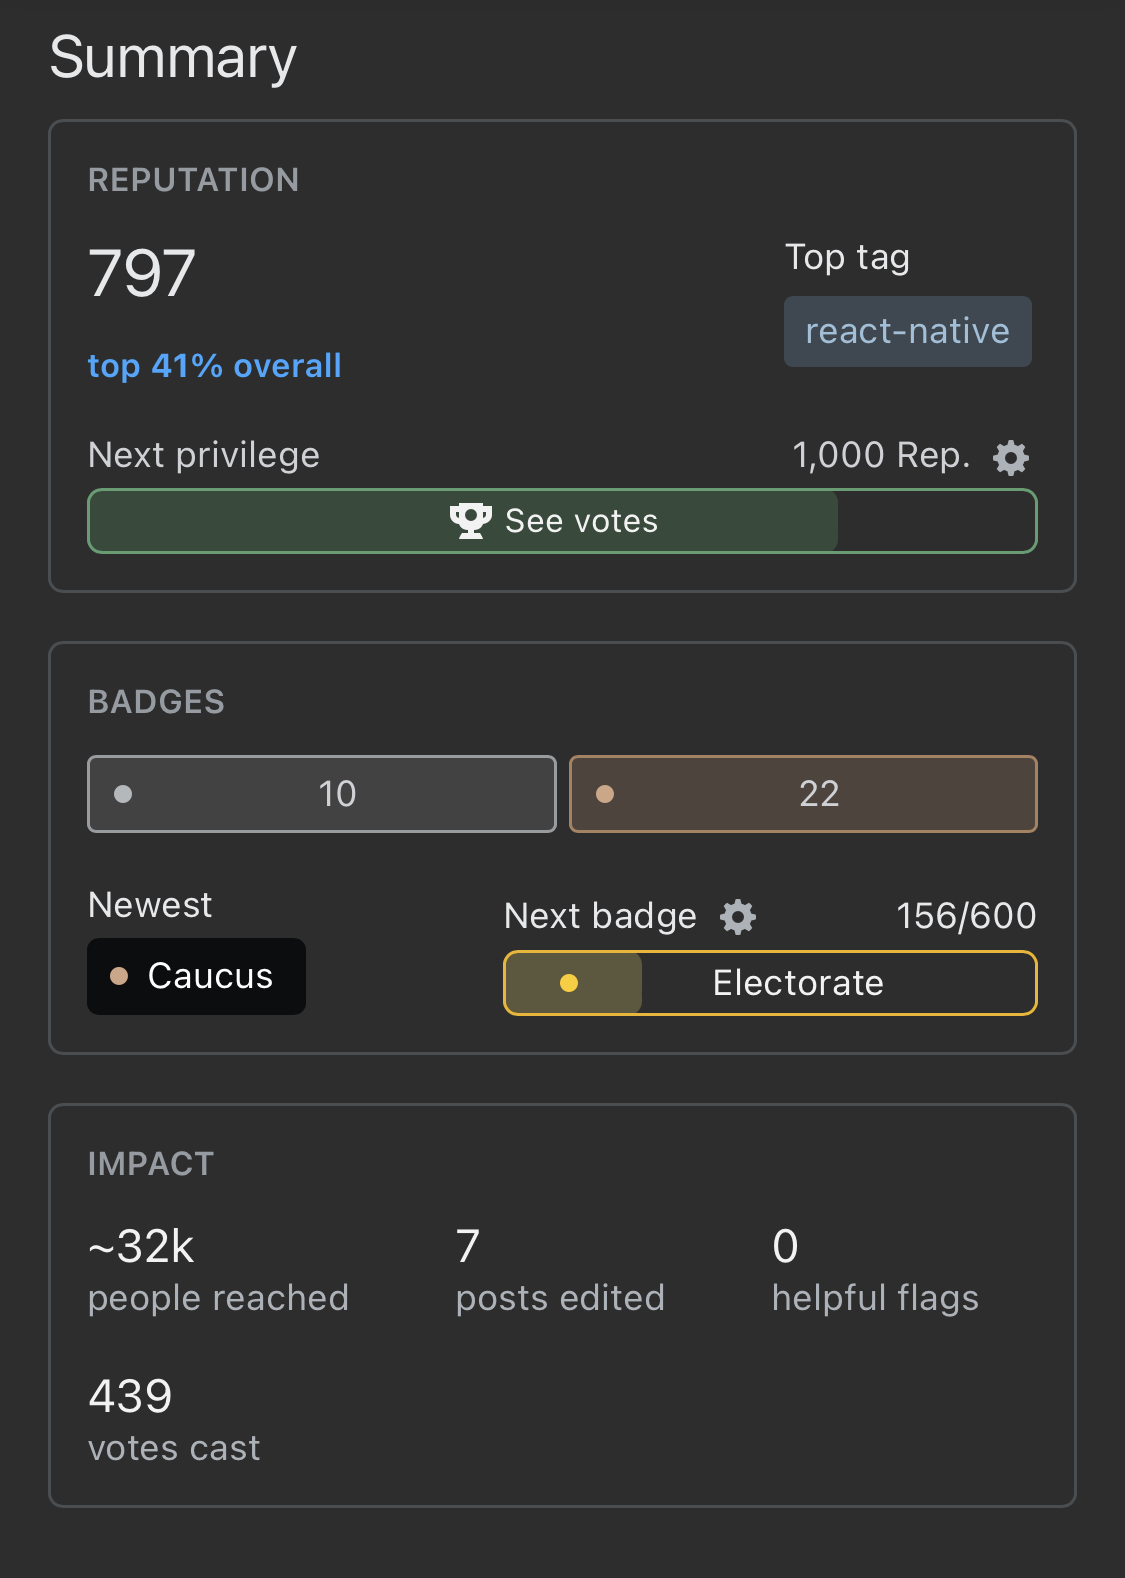Click the See votes progress button

pyautogui.click(x=562, y=521)
